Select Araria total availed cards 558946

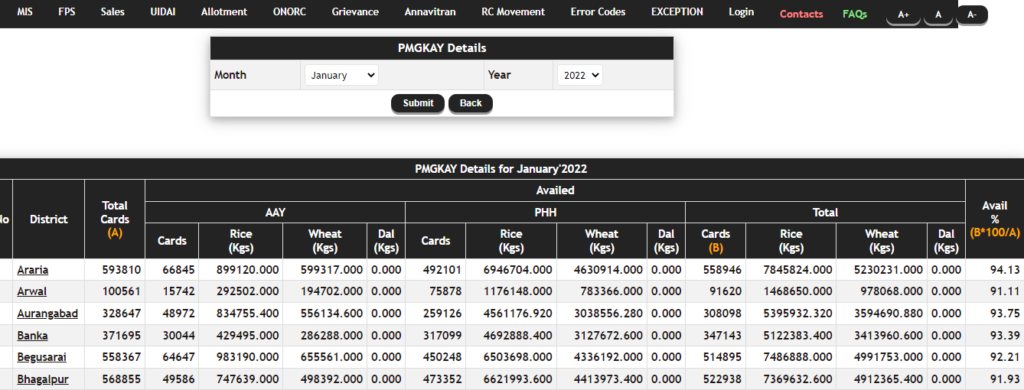pos(722,270)
